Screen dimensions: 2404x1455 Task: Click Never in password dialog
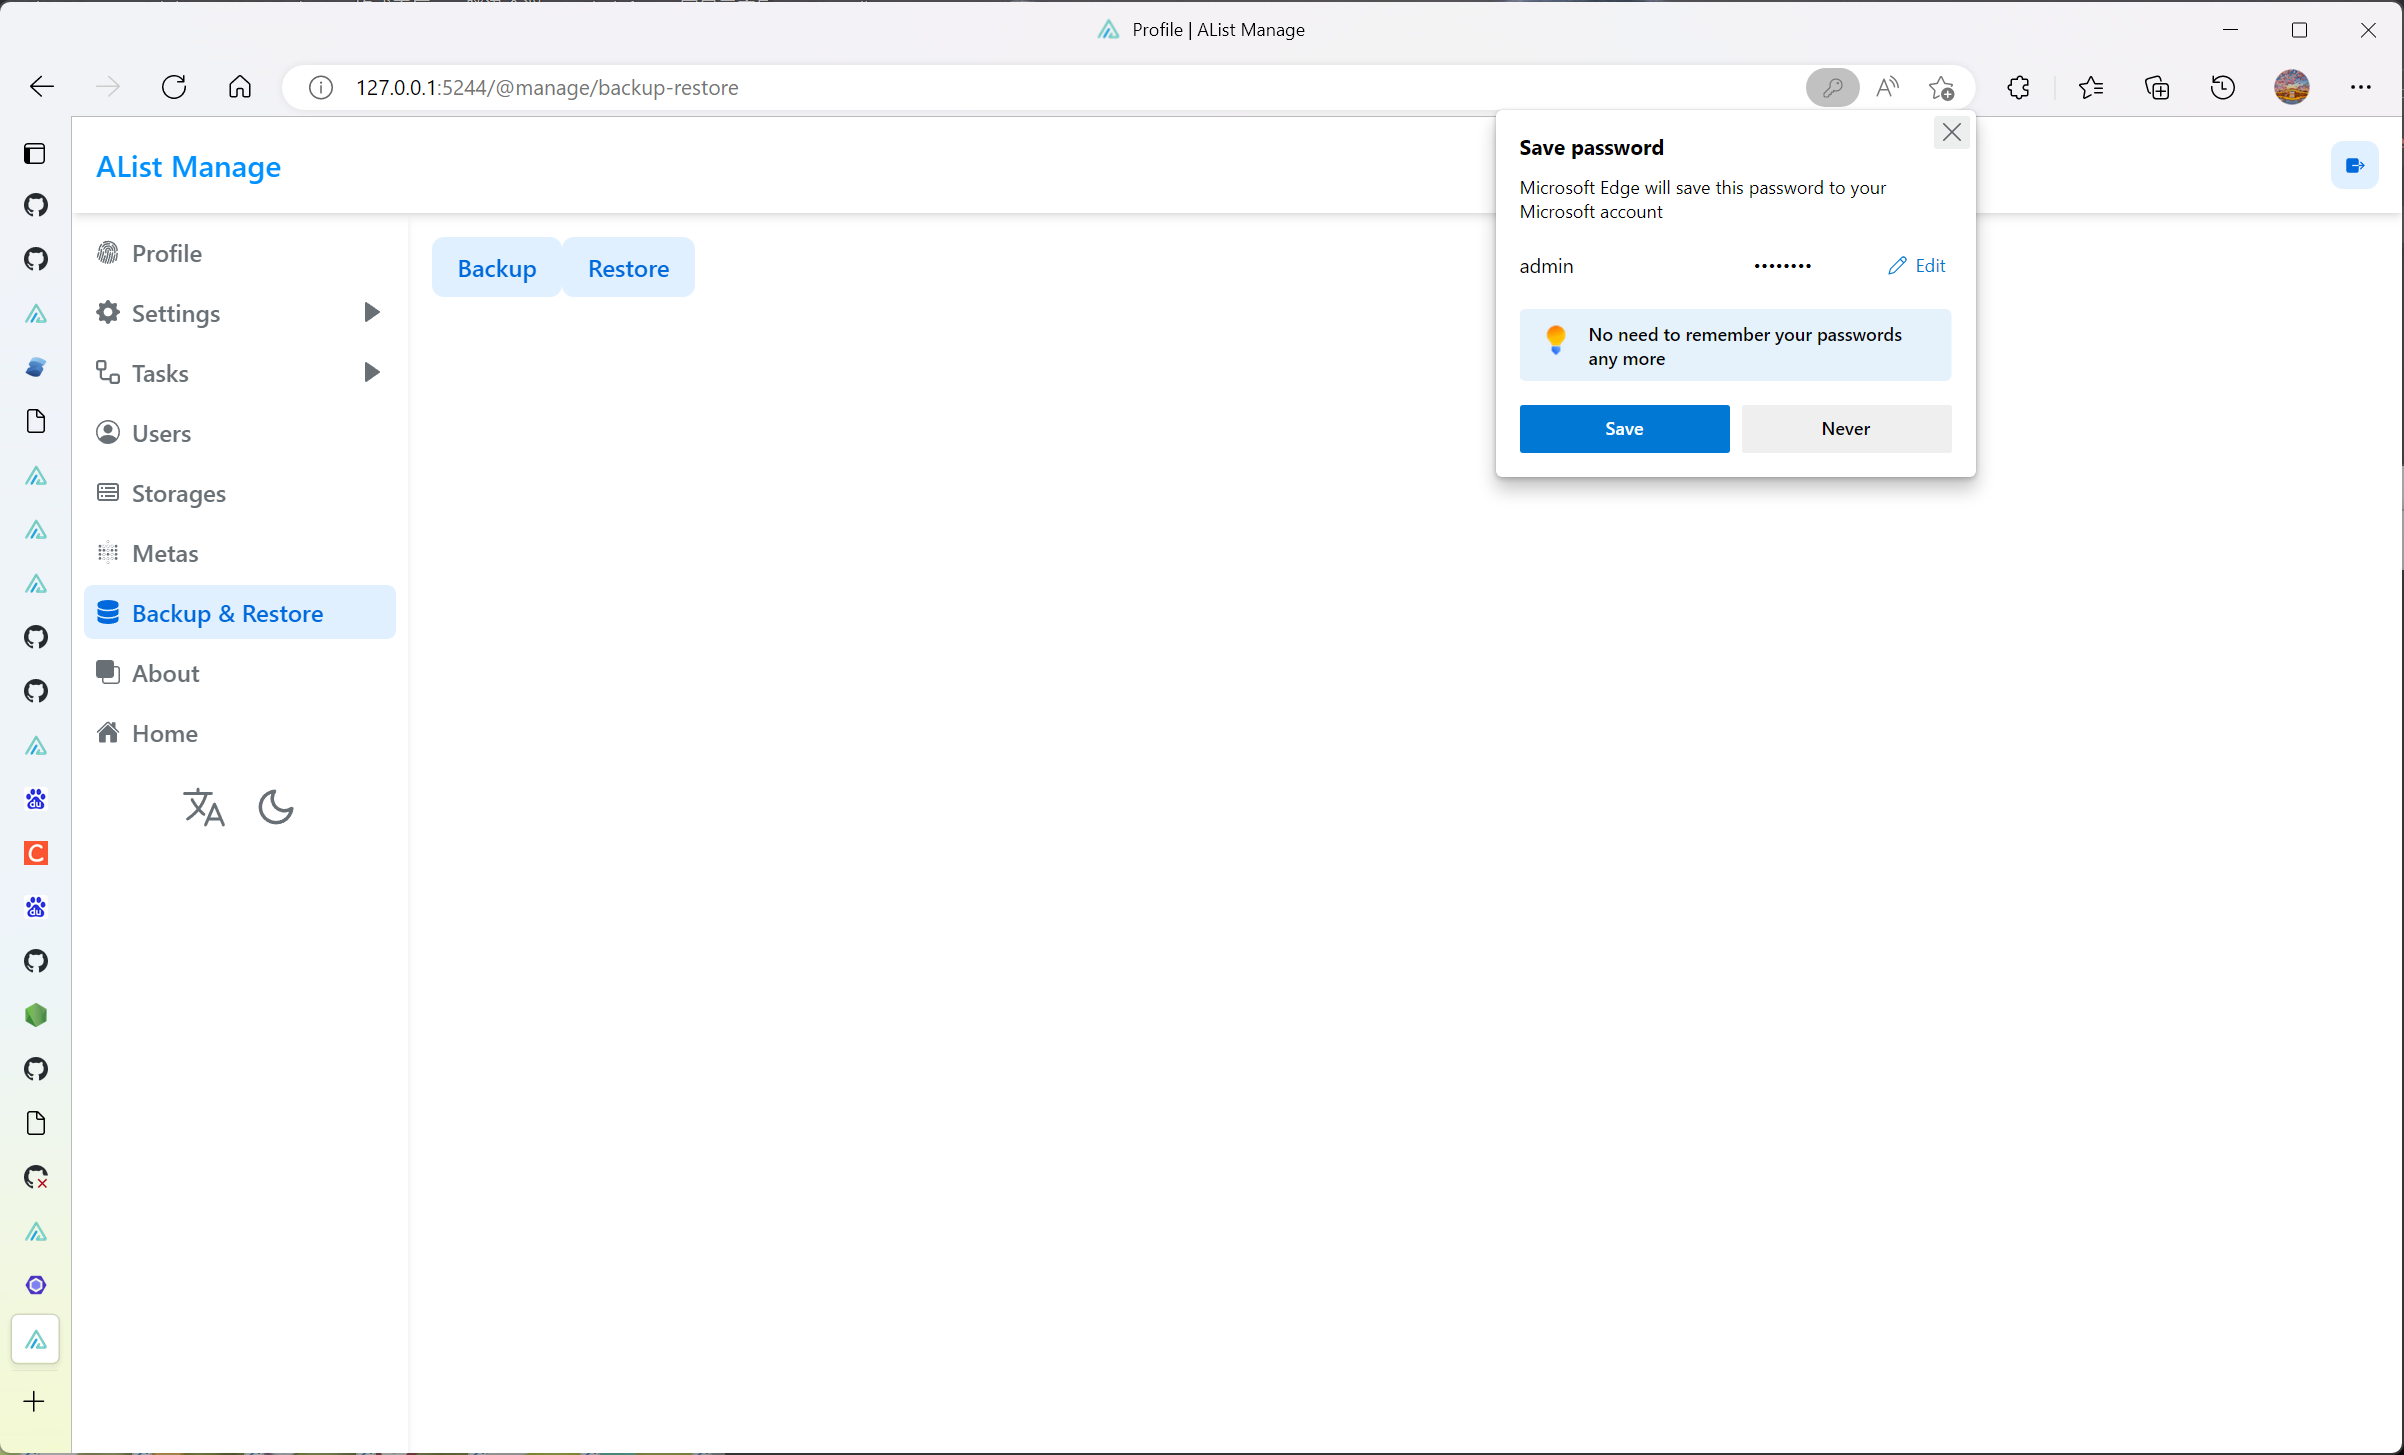[1846, 429]
